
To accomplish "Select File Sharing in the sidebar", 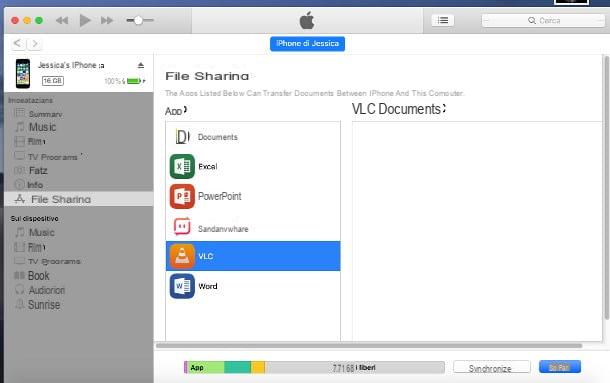I will coord(79,199).
